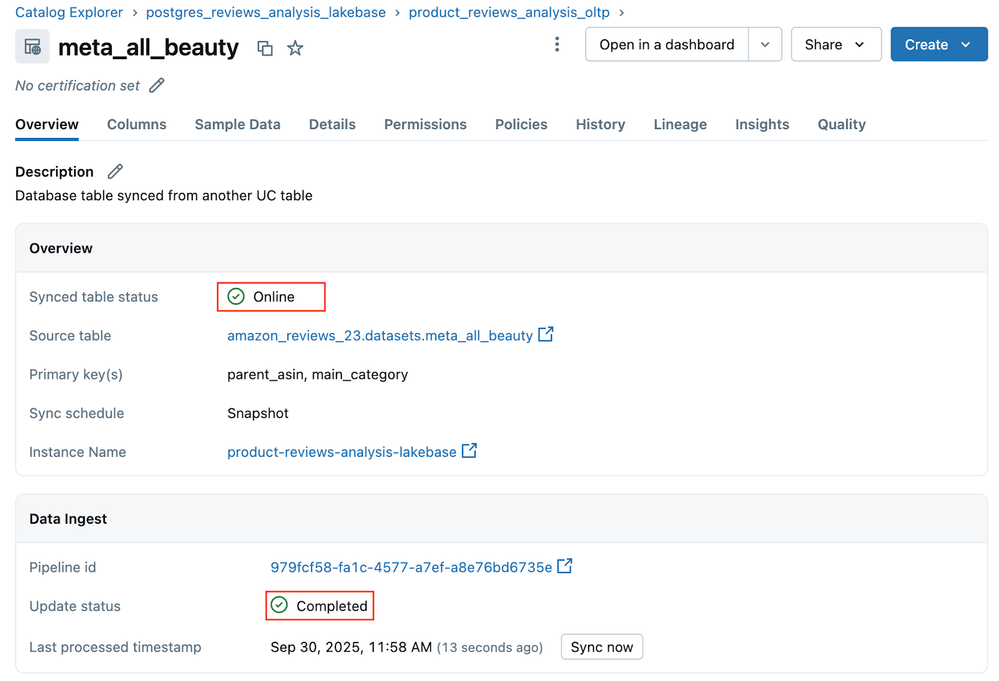Open the amazon_reviews_23.datasets.meta_all_beauty source link

tap(379, 336)
